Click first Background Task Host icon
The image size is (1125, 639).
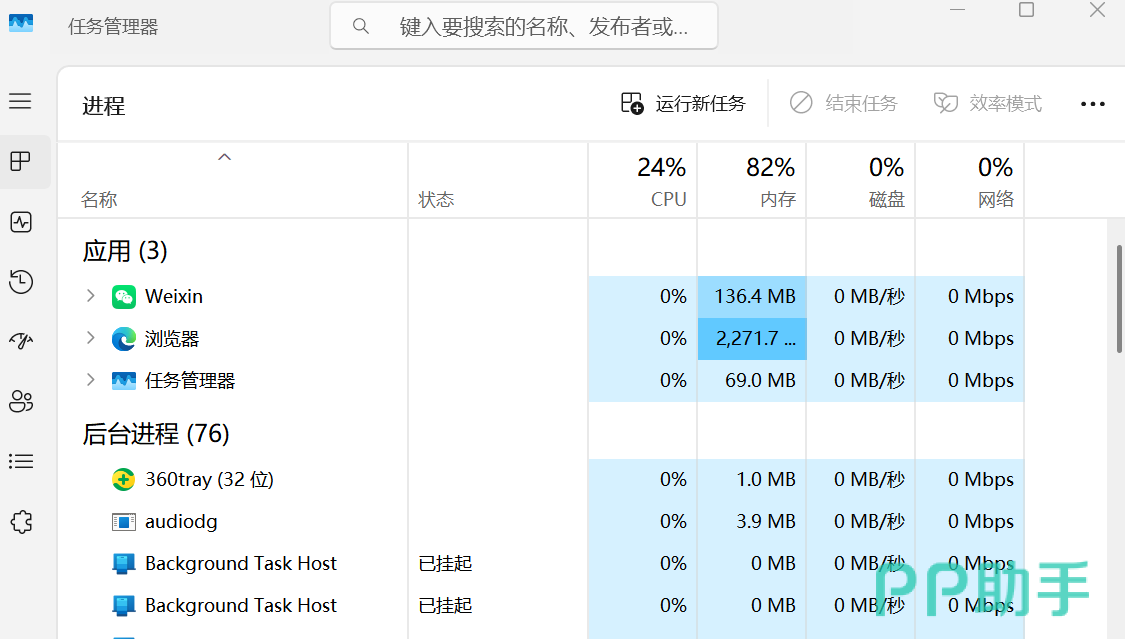pyautogui.click(x=123, y=564)
